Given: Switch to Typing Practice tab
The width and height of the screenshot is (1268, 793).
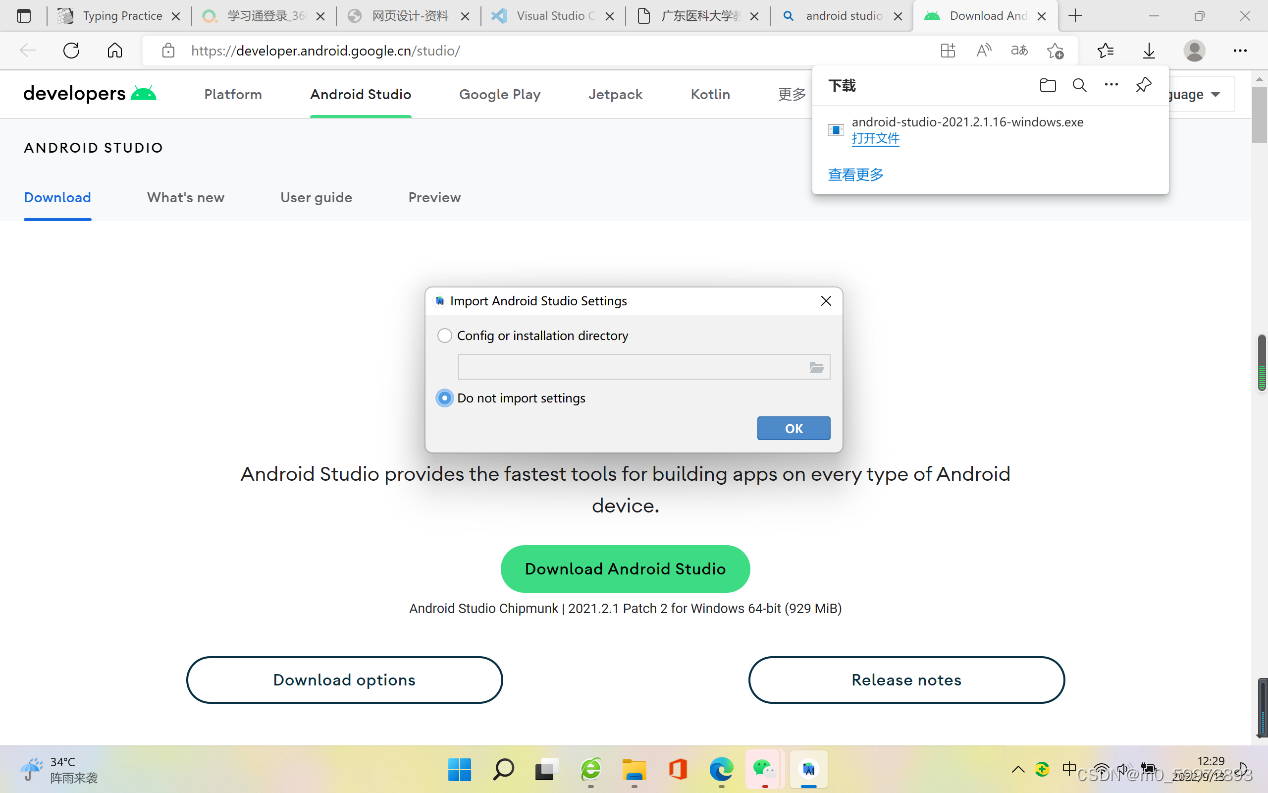Looking at the screenshot, I should click(120, 16).
